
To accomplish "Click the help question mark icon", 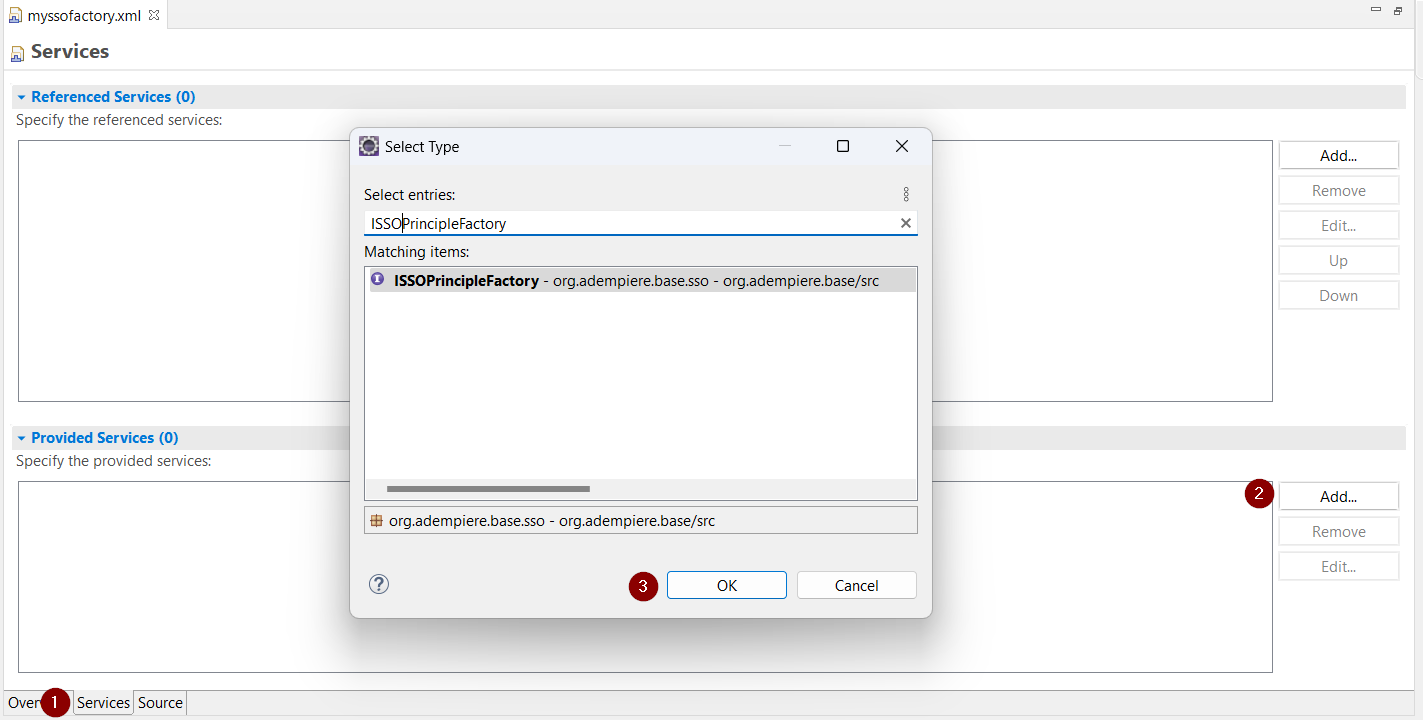I will [379, 585].
